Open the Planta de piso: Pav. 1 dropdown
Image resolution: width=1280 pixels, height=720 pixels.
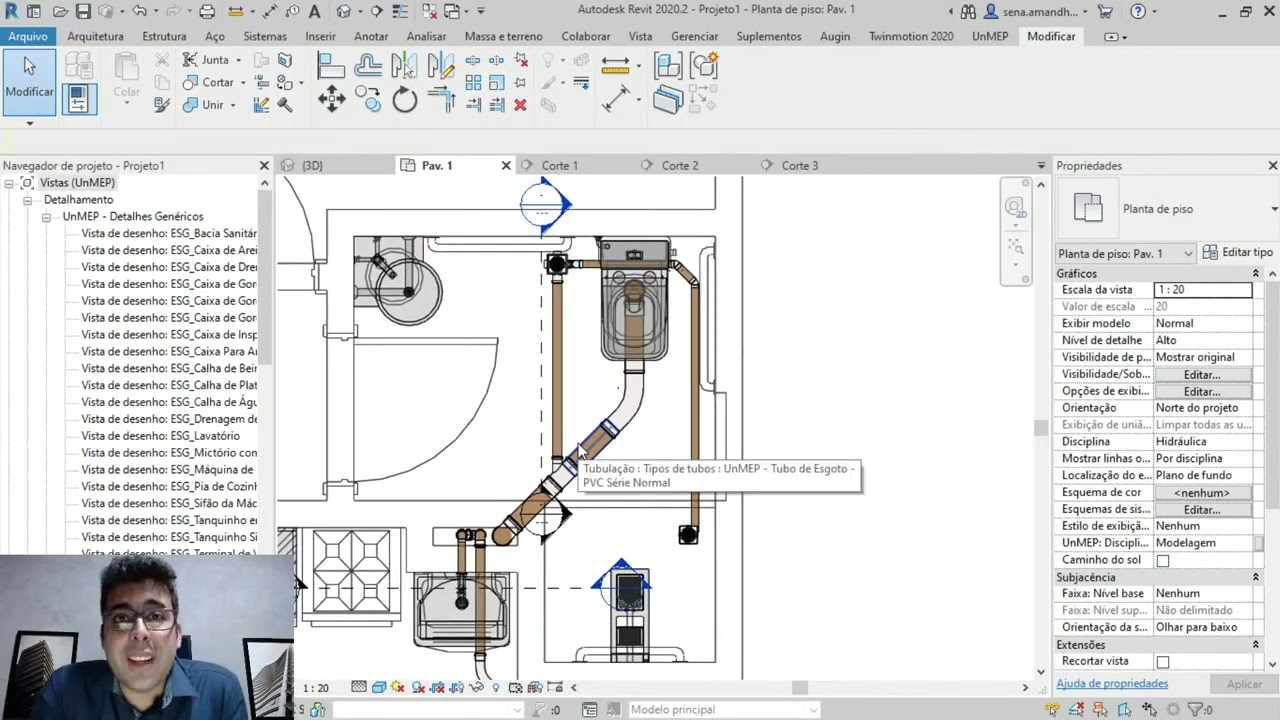coord(1126,253)
